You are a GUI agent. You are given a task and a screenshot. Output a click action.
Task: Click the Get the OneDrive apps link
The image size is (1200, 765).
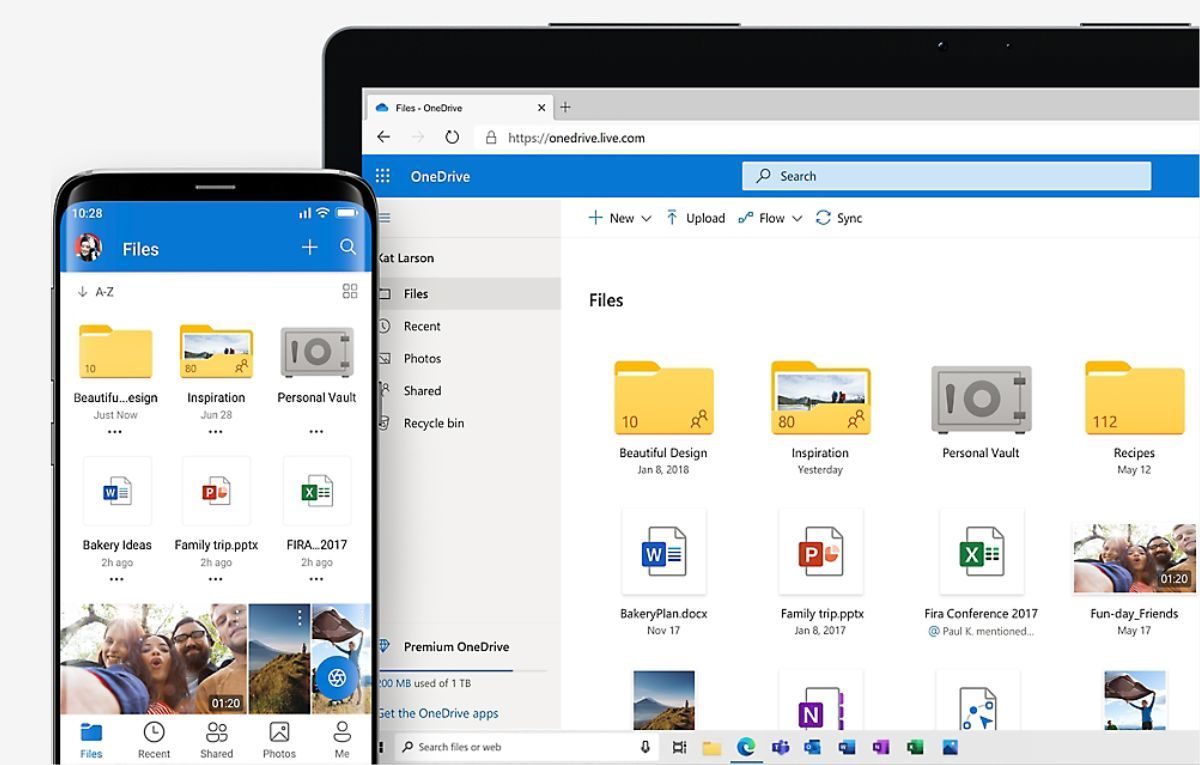pyautogui.click(x=438, y=713)
